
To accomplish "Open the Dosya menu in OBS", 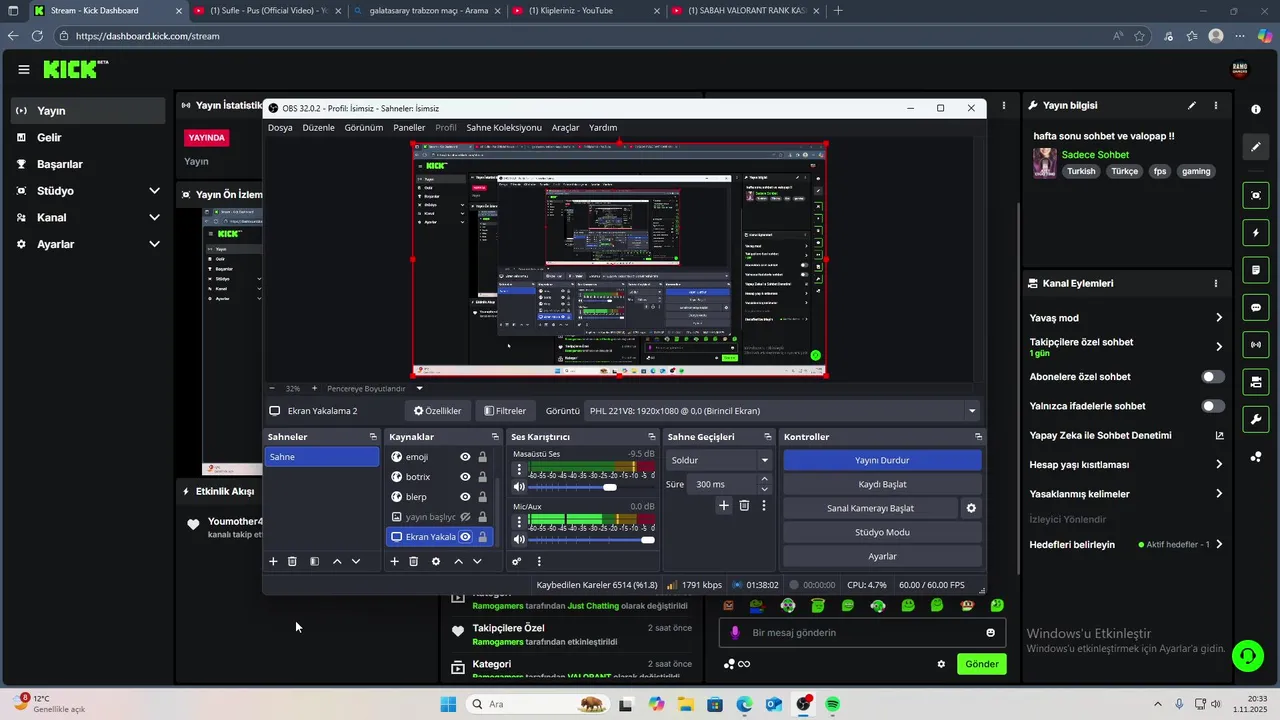I will pos(280,128).
